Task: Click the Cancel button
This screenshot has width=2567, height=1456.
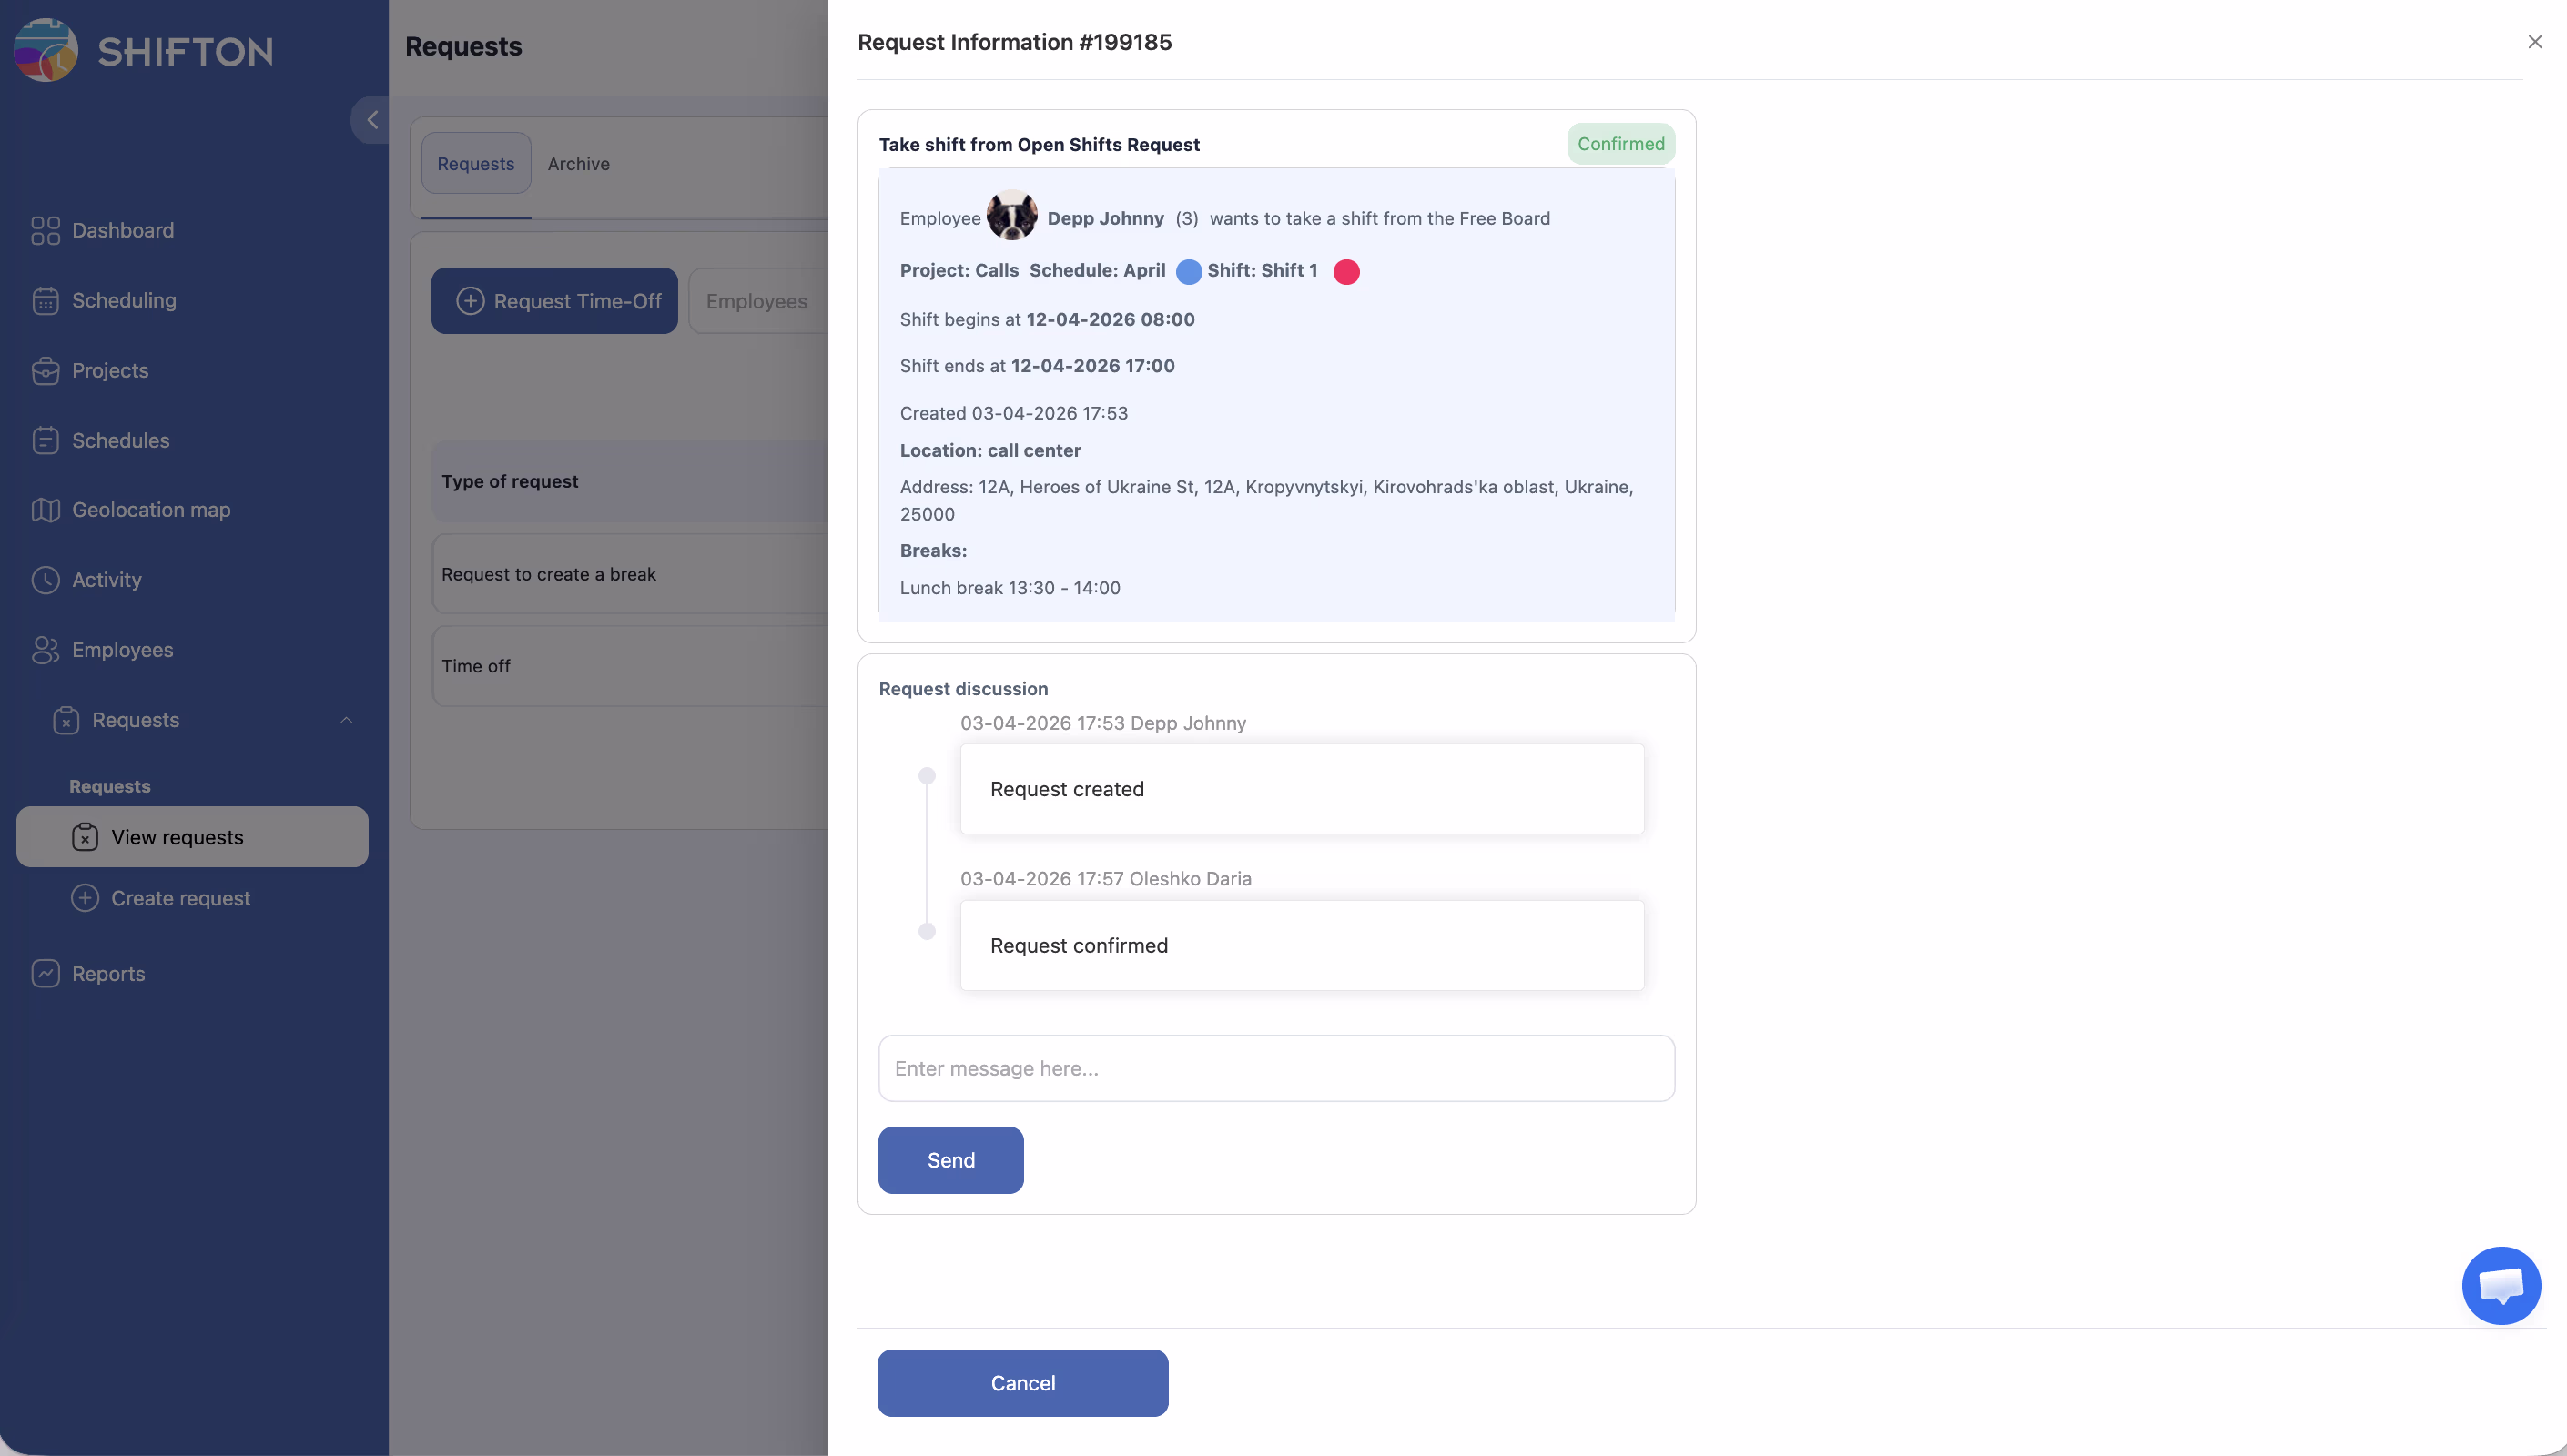Action: (x=1022, y=1383)
